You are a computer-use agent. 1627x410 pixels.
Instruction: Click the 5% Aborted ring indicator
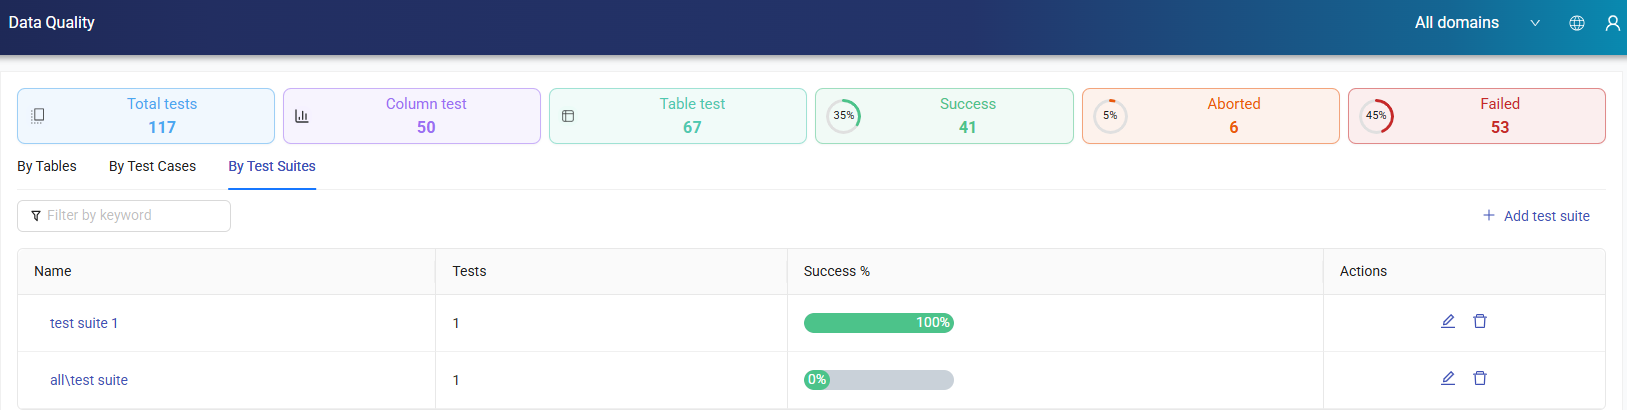point(1110,116)
